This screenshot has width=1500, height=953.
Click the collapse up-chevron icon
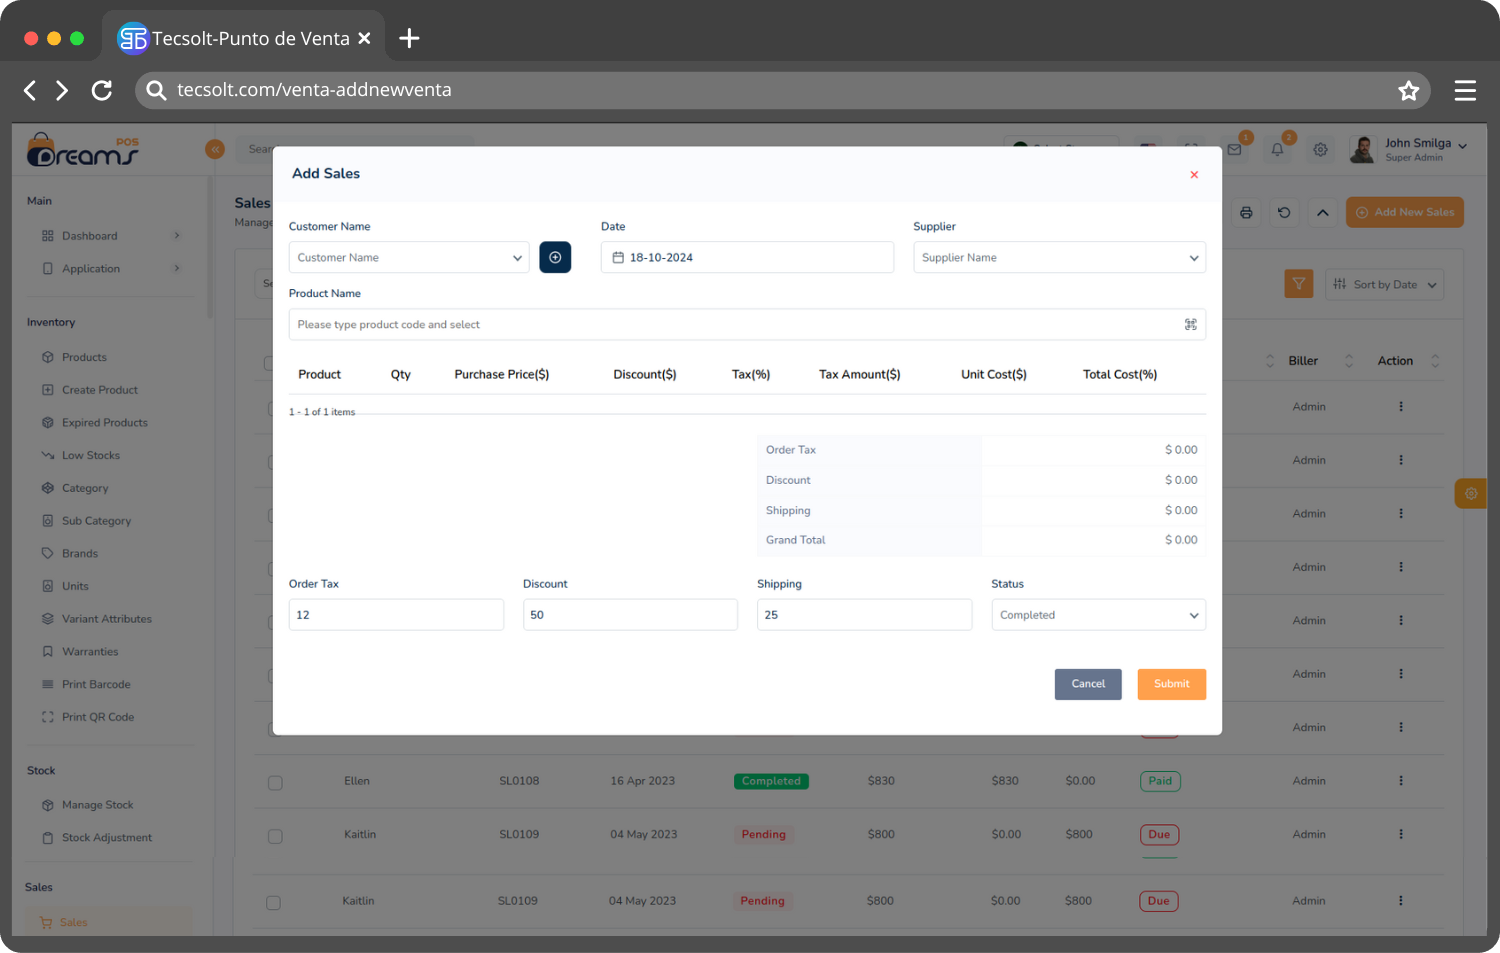[x=1322, y=212]
